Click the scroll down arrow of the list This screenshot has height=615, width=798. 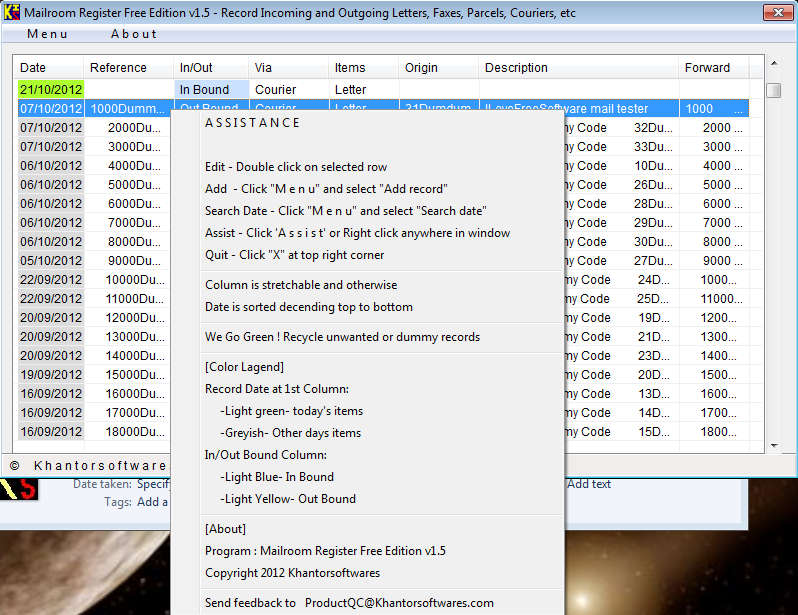pyautogui.click(x=773, y=445)
